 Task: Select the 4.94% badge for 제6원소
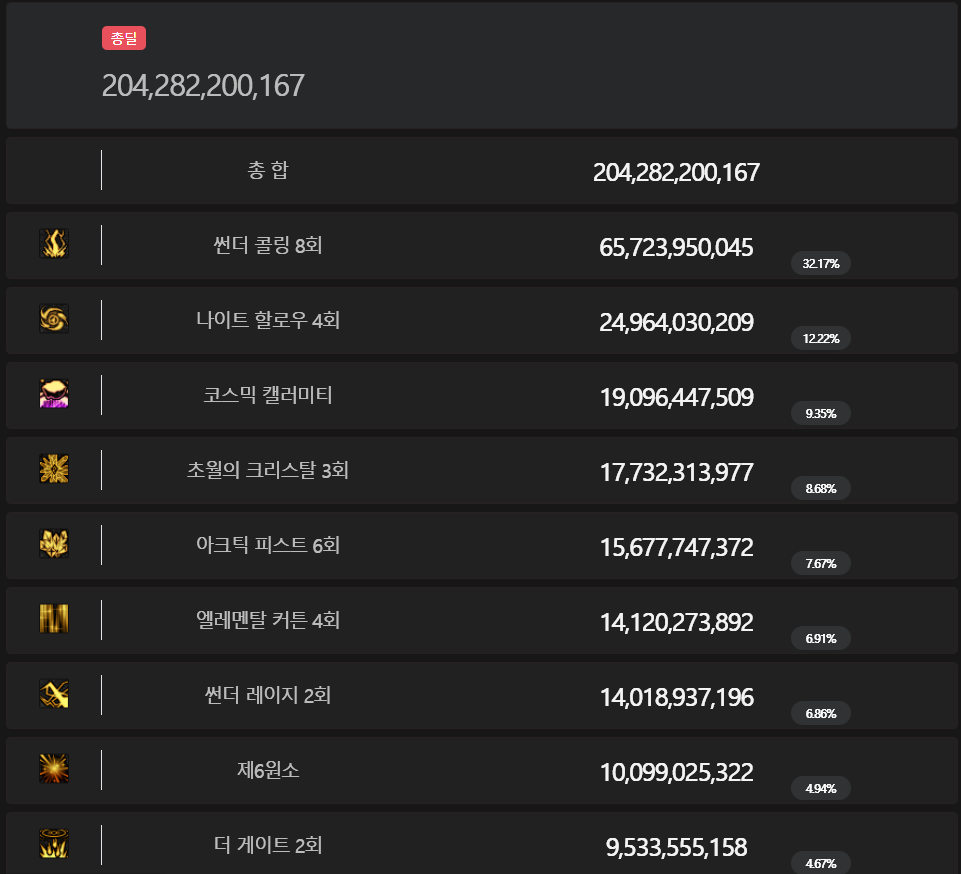click(821, 788)
